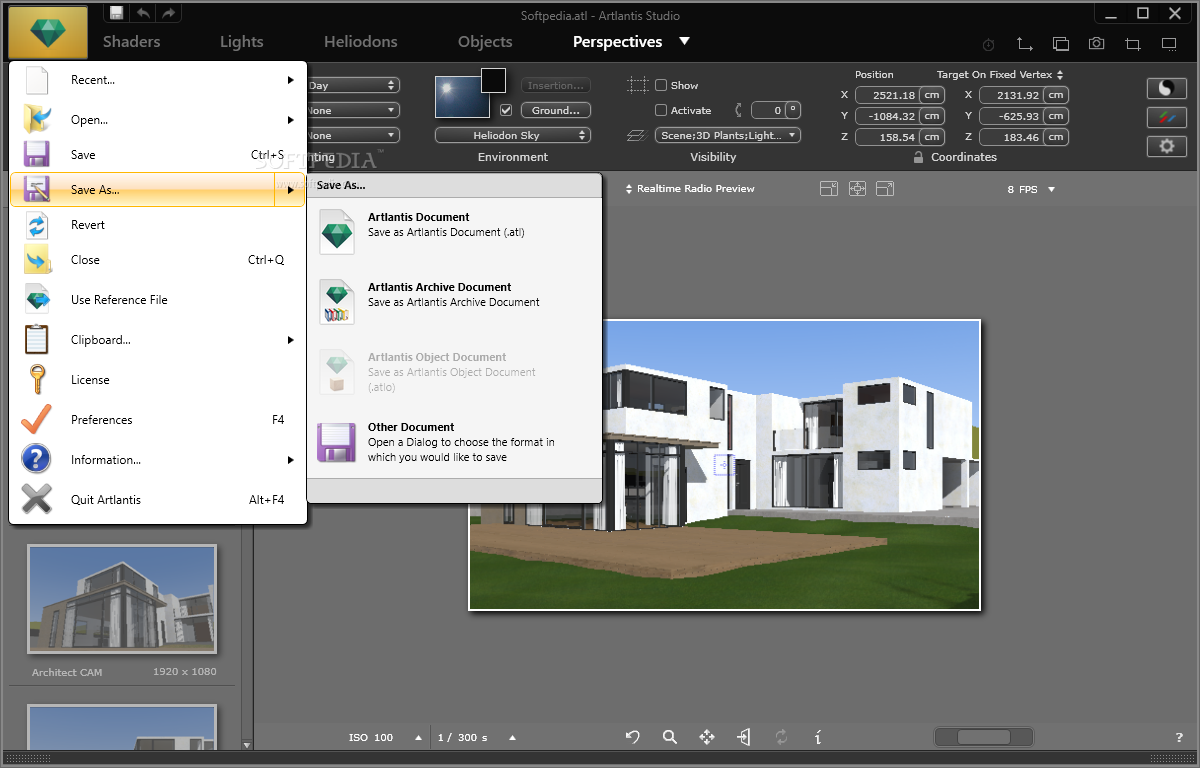
Task: Click the centered preview size icon
Action: tap(857, 188)
